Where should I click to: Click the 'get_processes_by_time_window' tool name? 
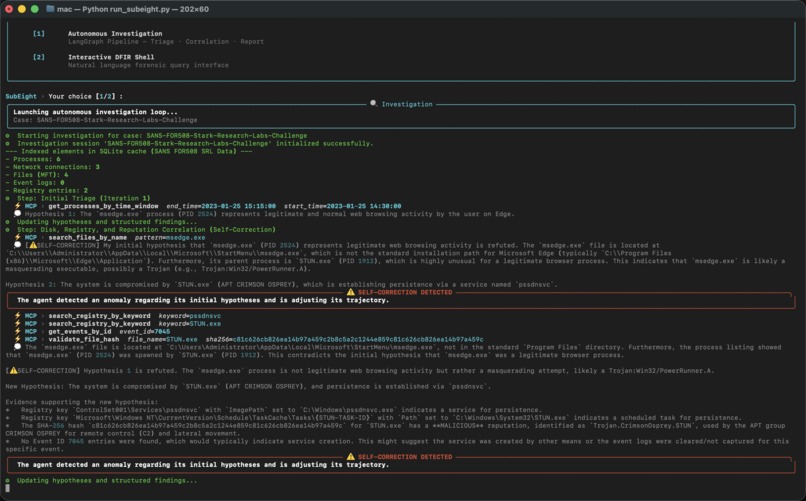[x=103, y=206]
